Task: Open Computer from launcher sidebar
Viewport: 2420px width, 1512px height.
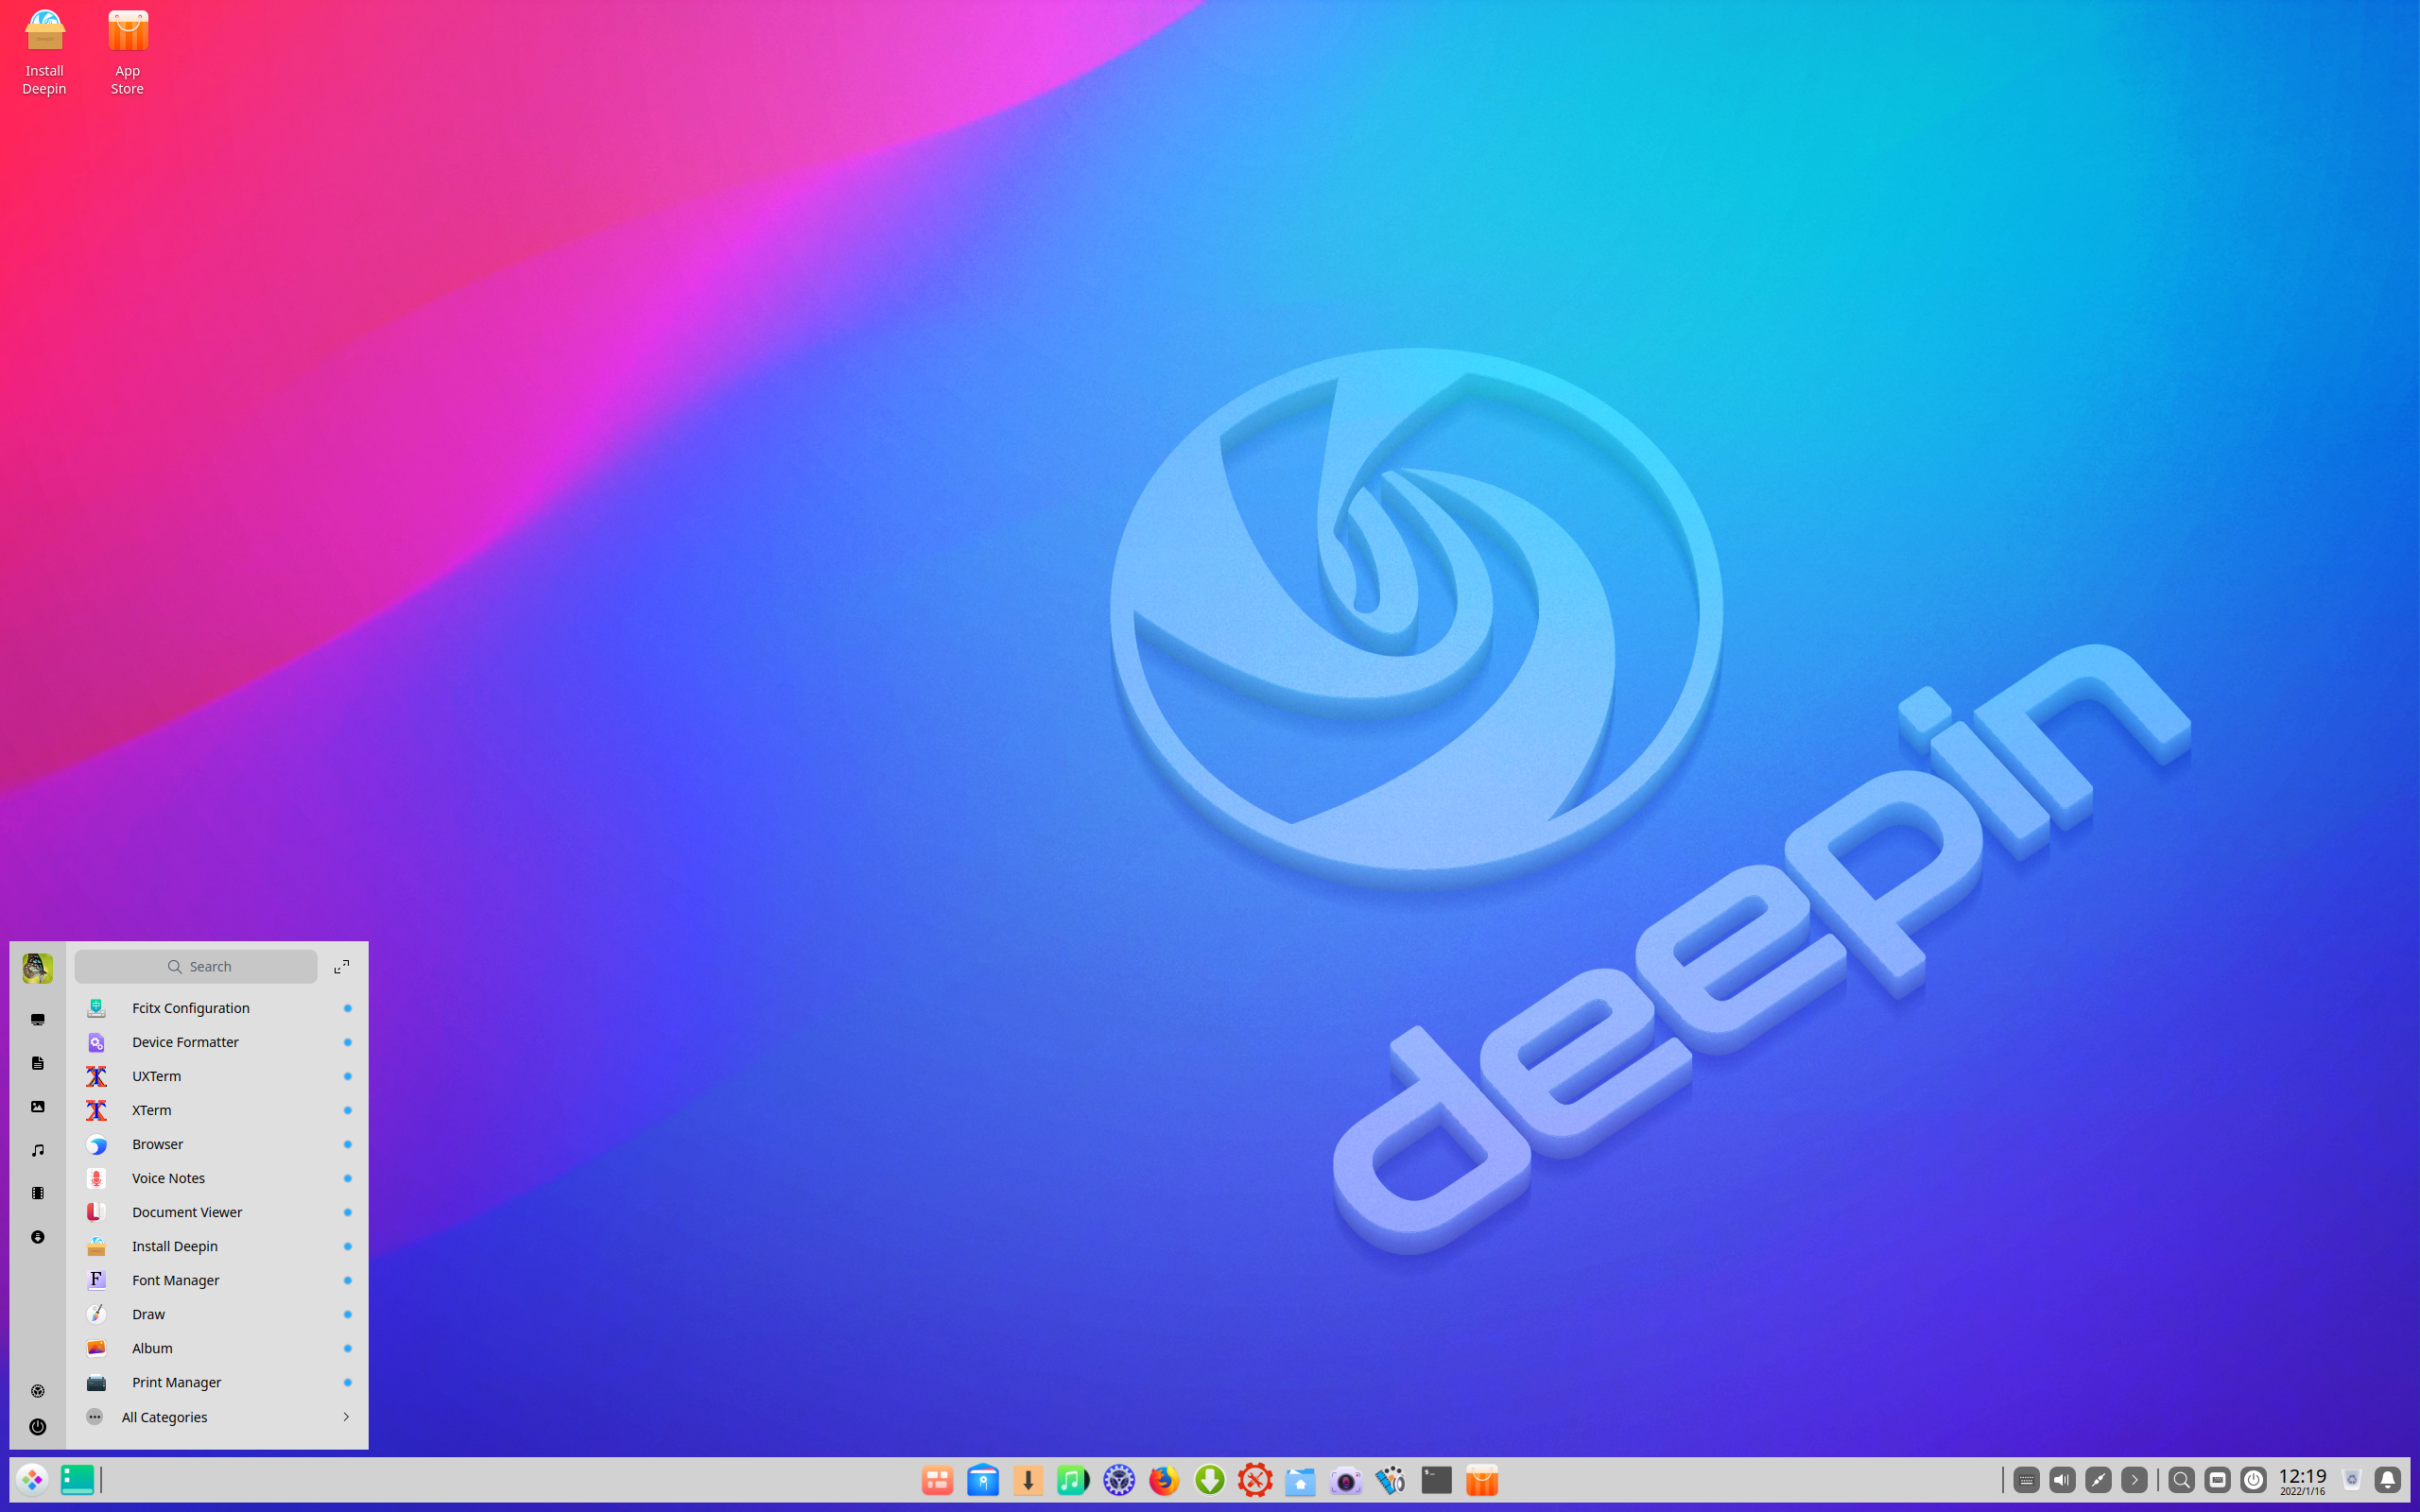Action: click(x=38, y=1019)
